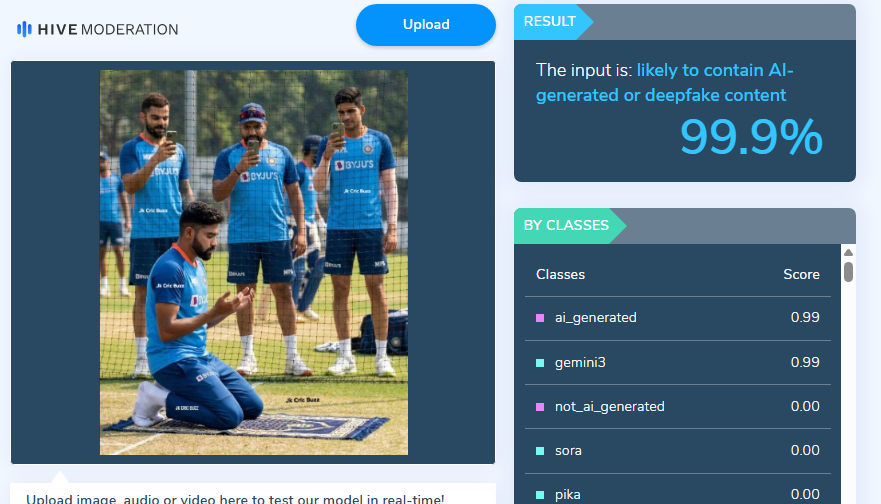
Task: Select the gemini3 class row
Action: click(x=678, y=362)
